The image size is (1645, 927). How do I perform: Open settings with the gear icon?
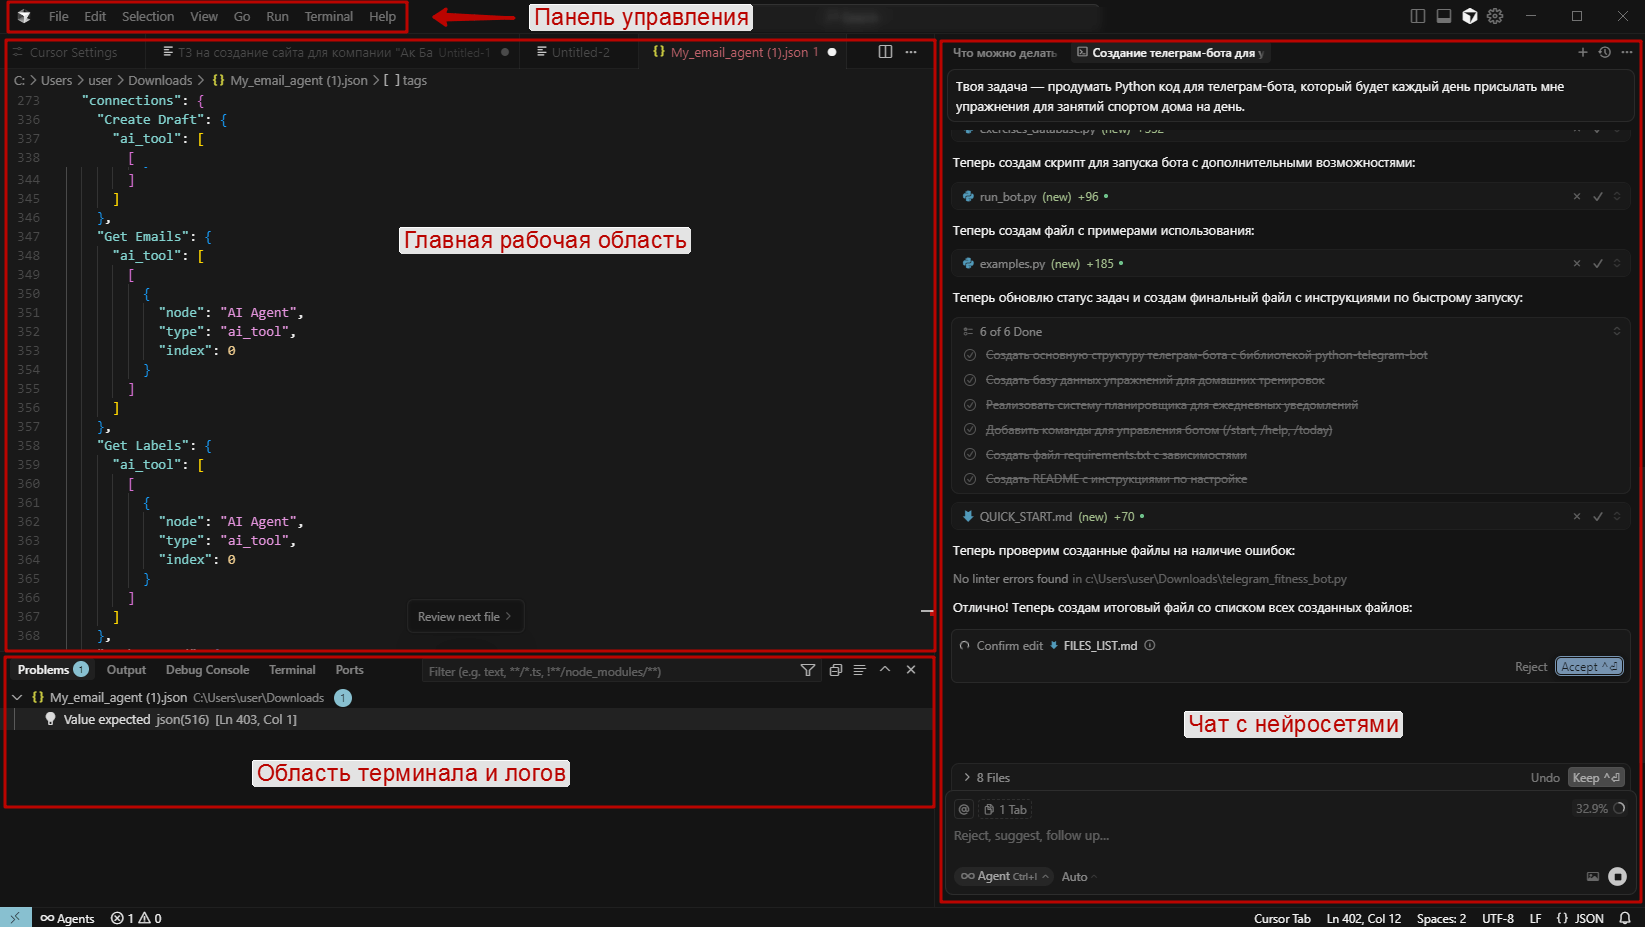[1495, 16]
